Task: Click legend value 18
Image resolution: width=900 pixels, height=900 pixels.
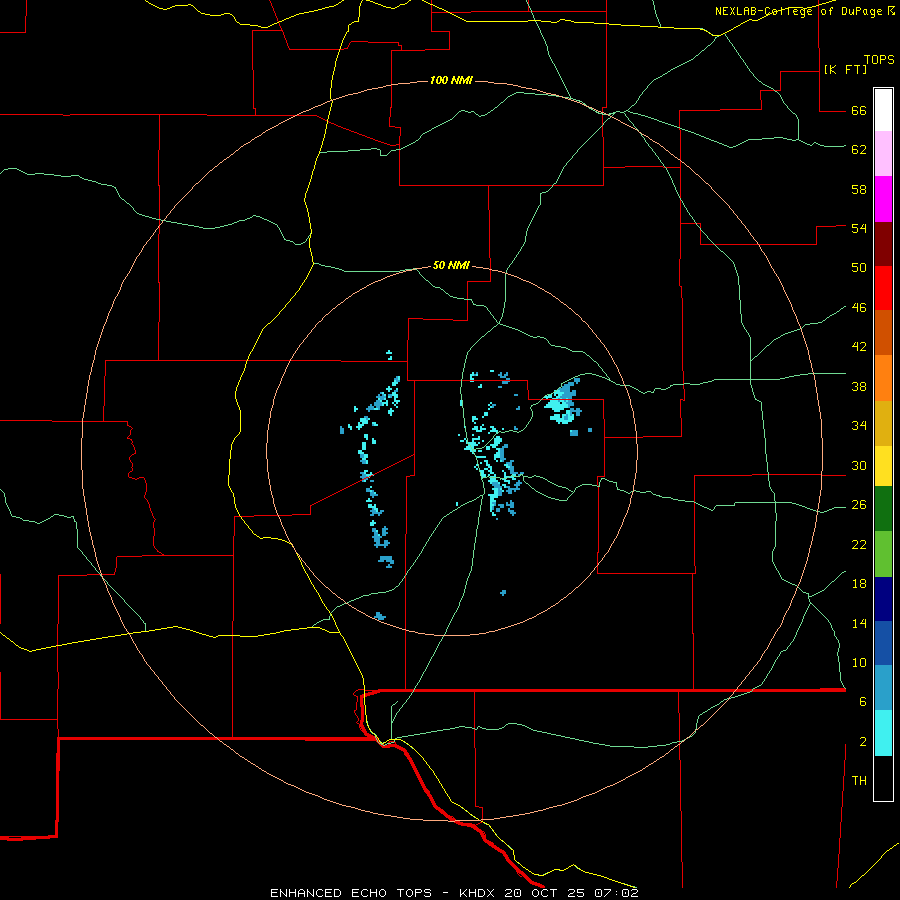Action: [859, 584]
